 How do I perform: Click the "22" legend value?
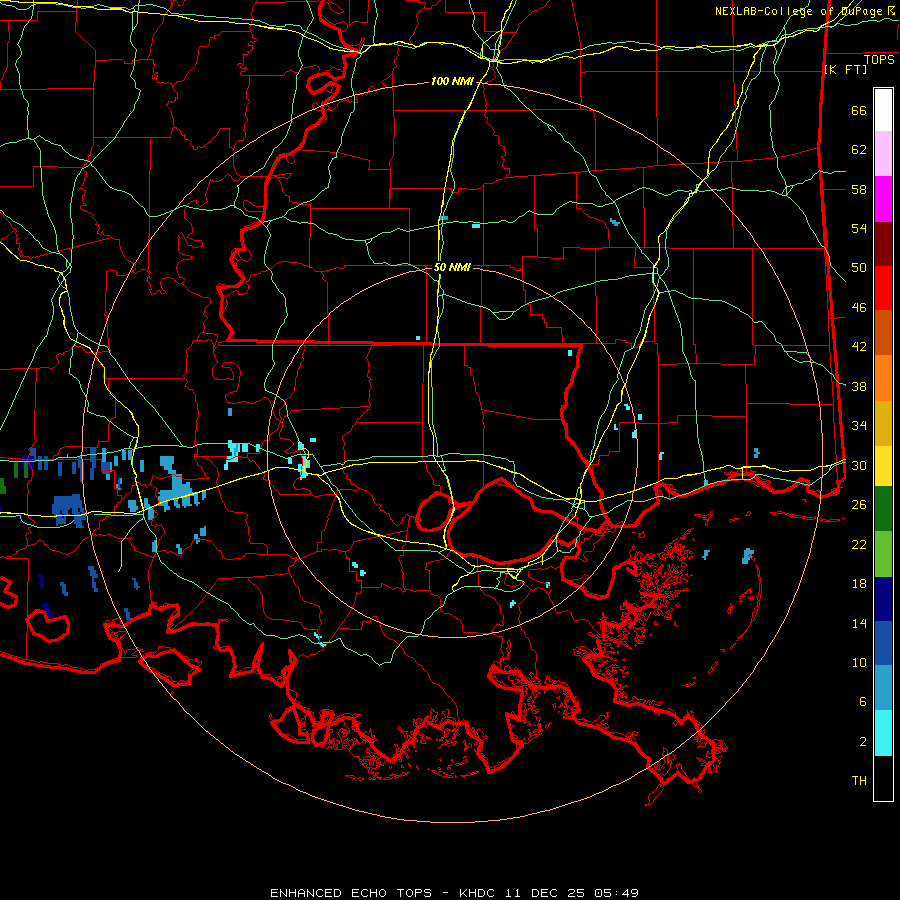[x=859, y=545]
